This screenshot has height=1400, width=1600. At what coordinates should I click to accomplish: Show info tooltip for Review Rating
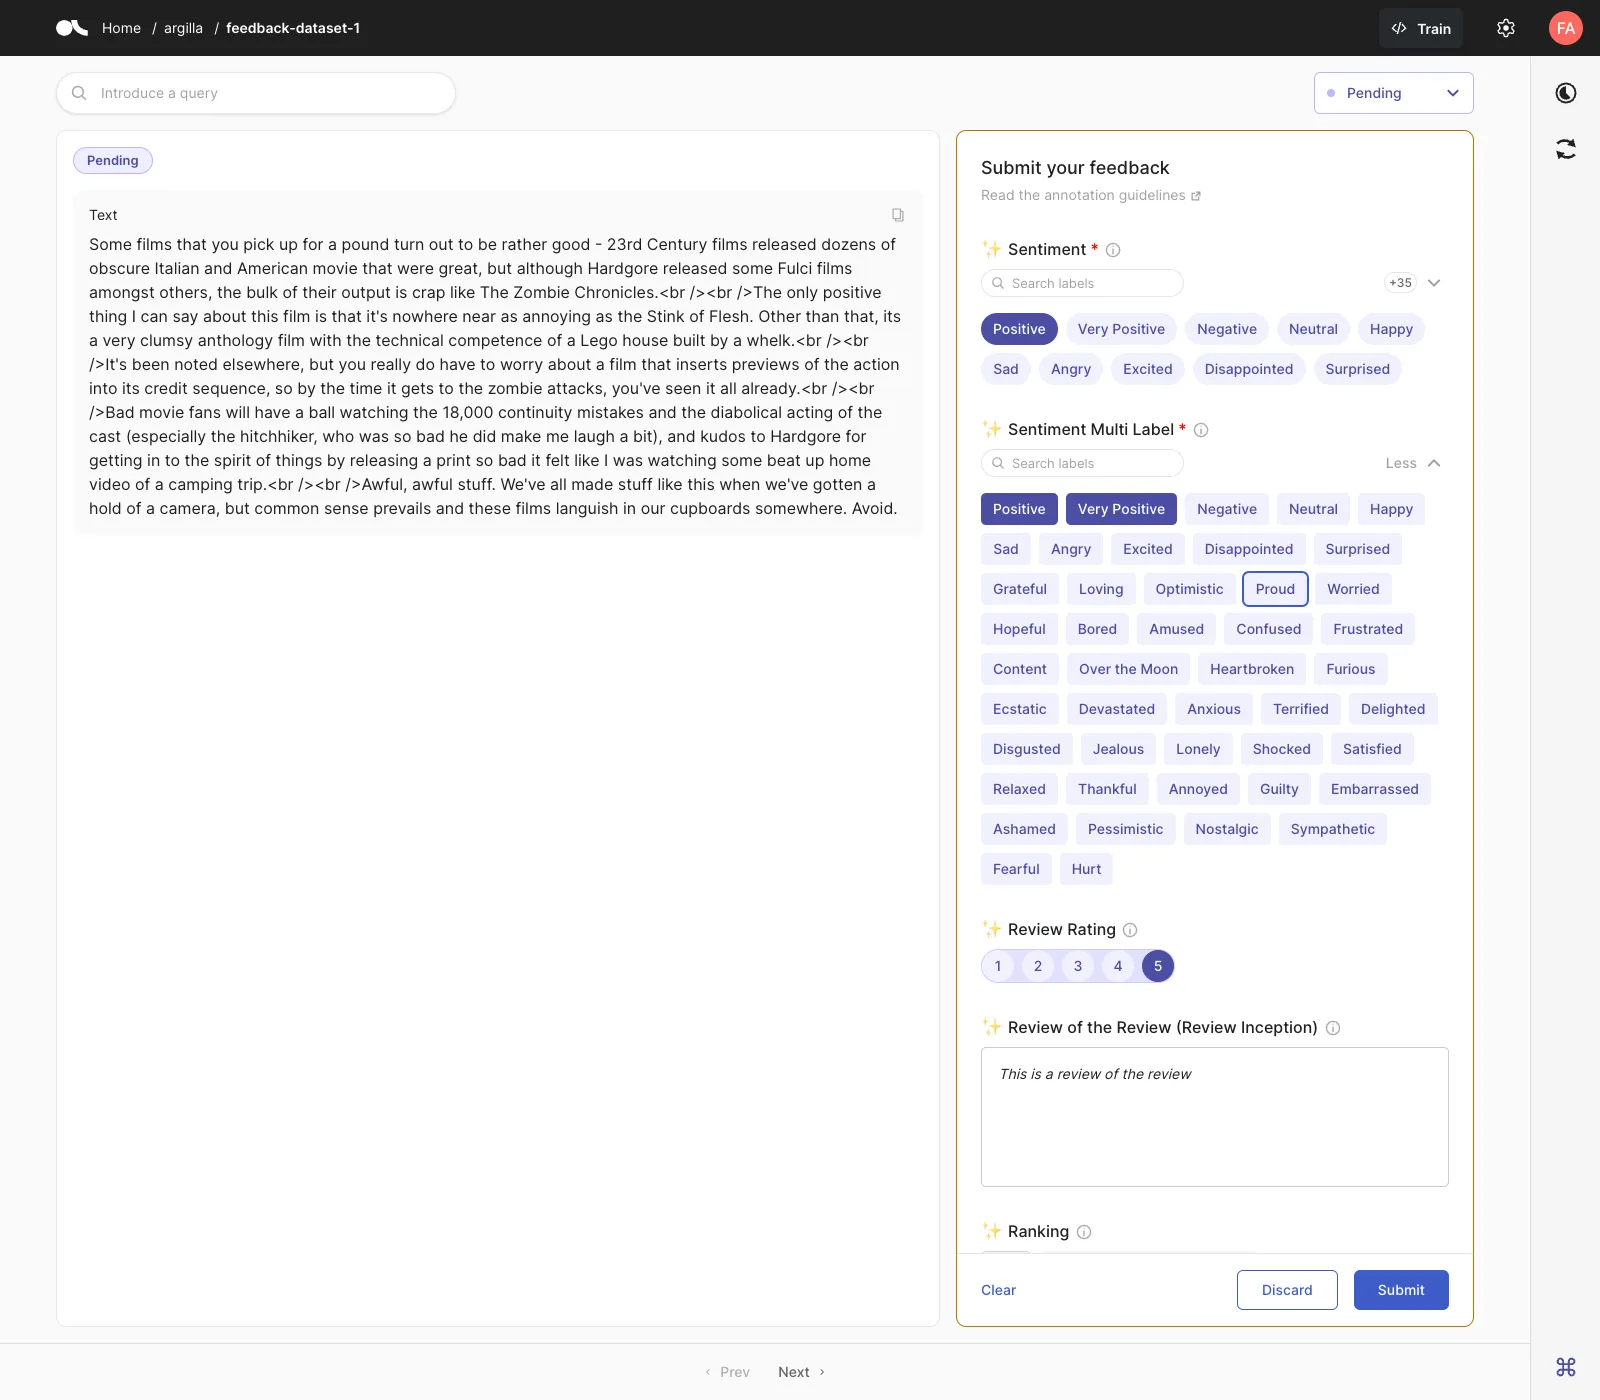1130,930
